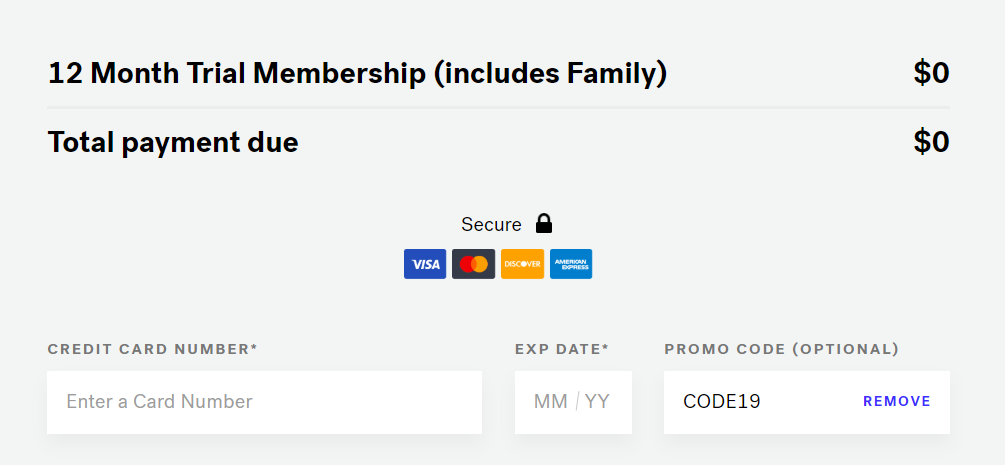Click the American Express logo

(571, 264)
